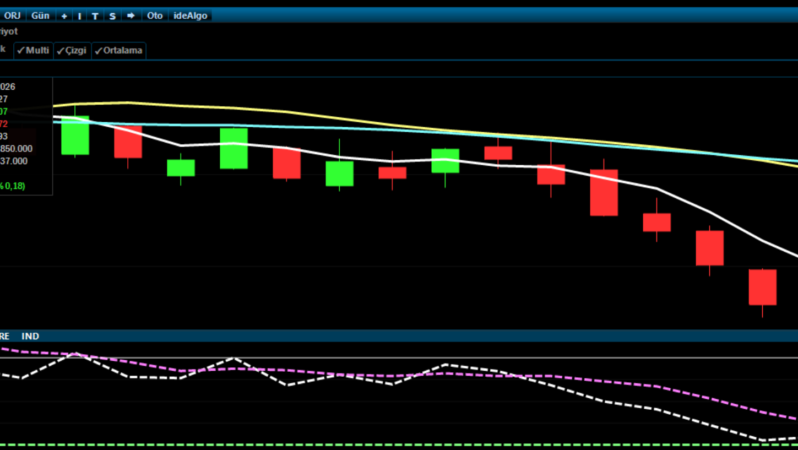Click the first green candlestick
Screen dimensions: 798x450
[75, 135]
